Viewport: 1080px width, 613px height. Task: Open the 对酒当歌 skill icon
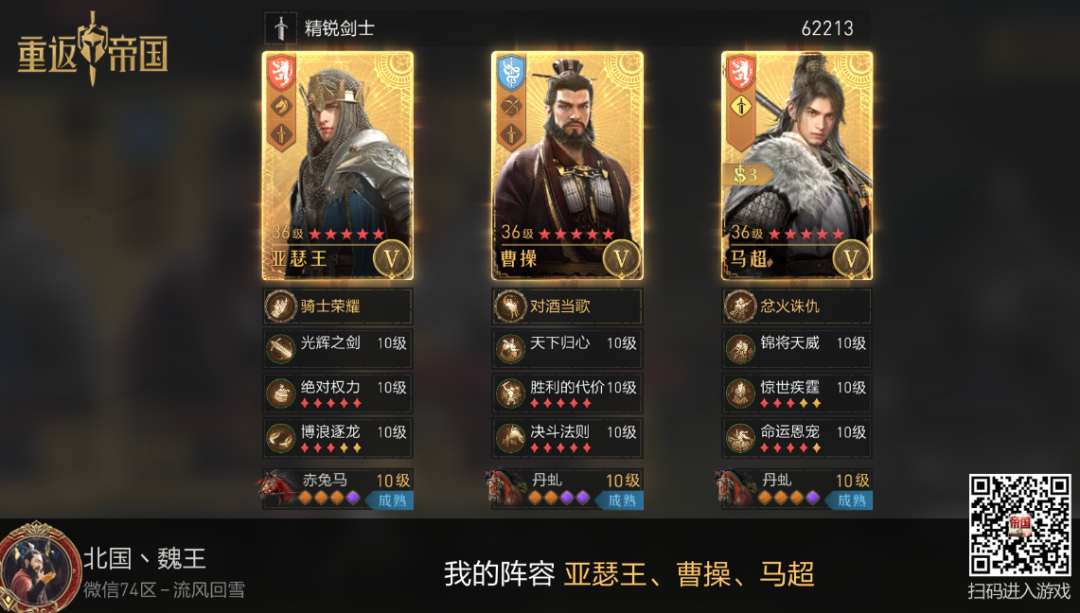point(510,306)
